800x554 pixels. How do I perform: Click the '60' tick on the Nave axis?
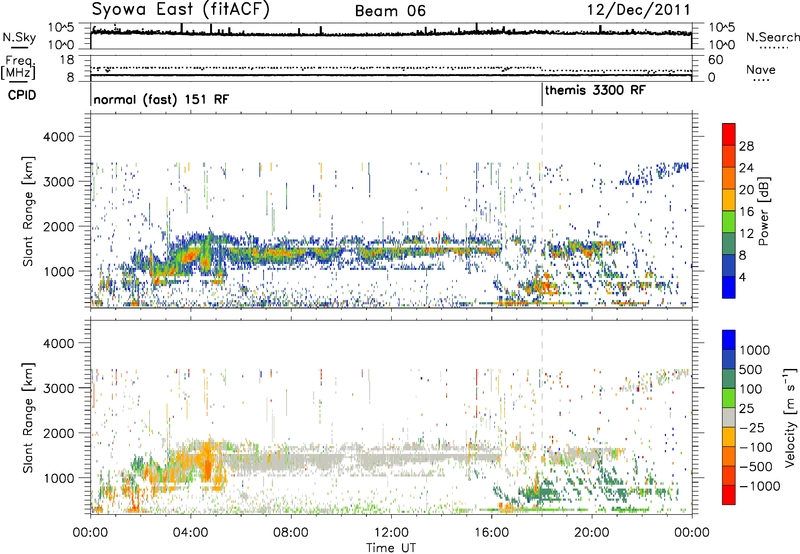point(716,60)
